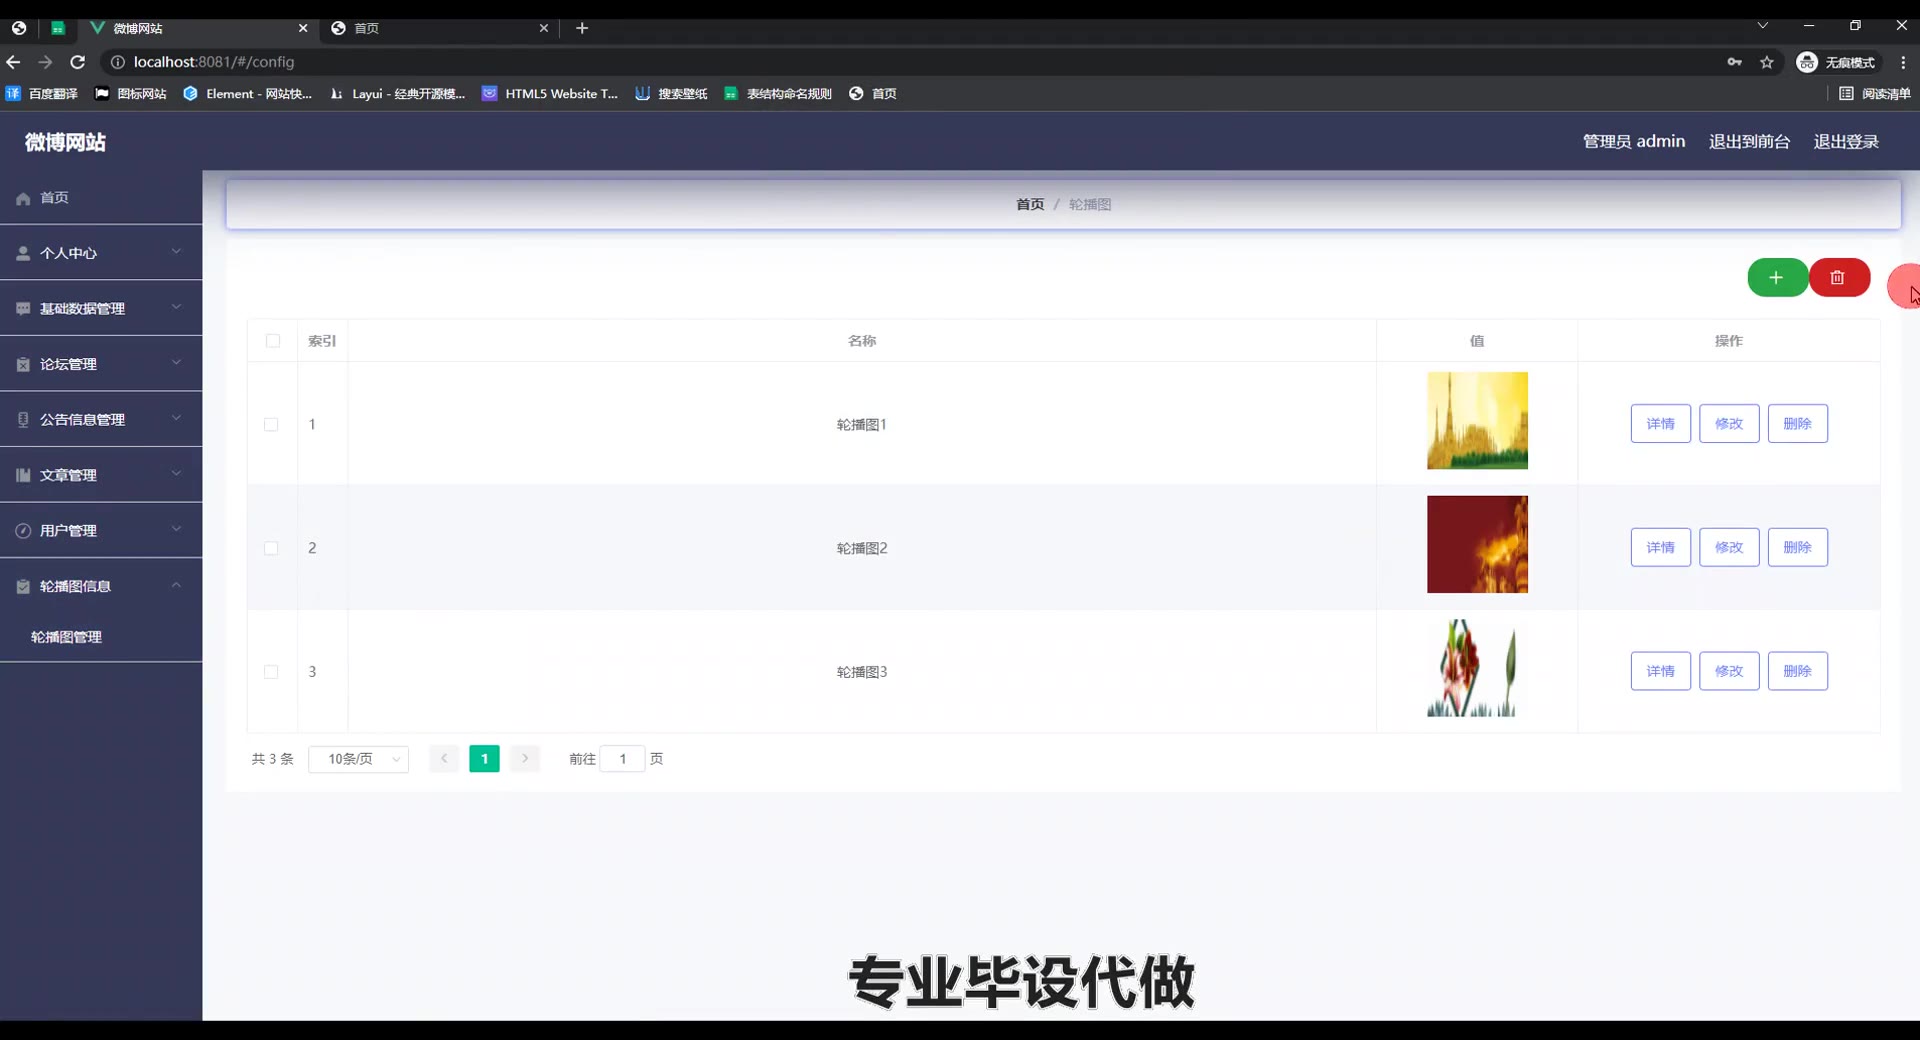
Task: Click the next page arrow in pagination
Action: (525, 759)
